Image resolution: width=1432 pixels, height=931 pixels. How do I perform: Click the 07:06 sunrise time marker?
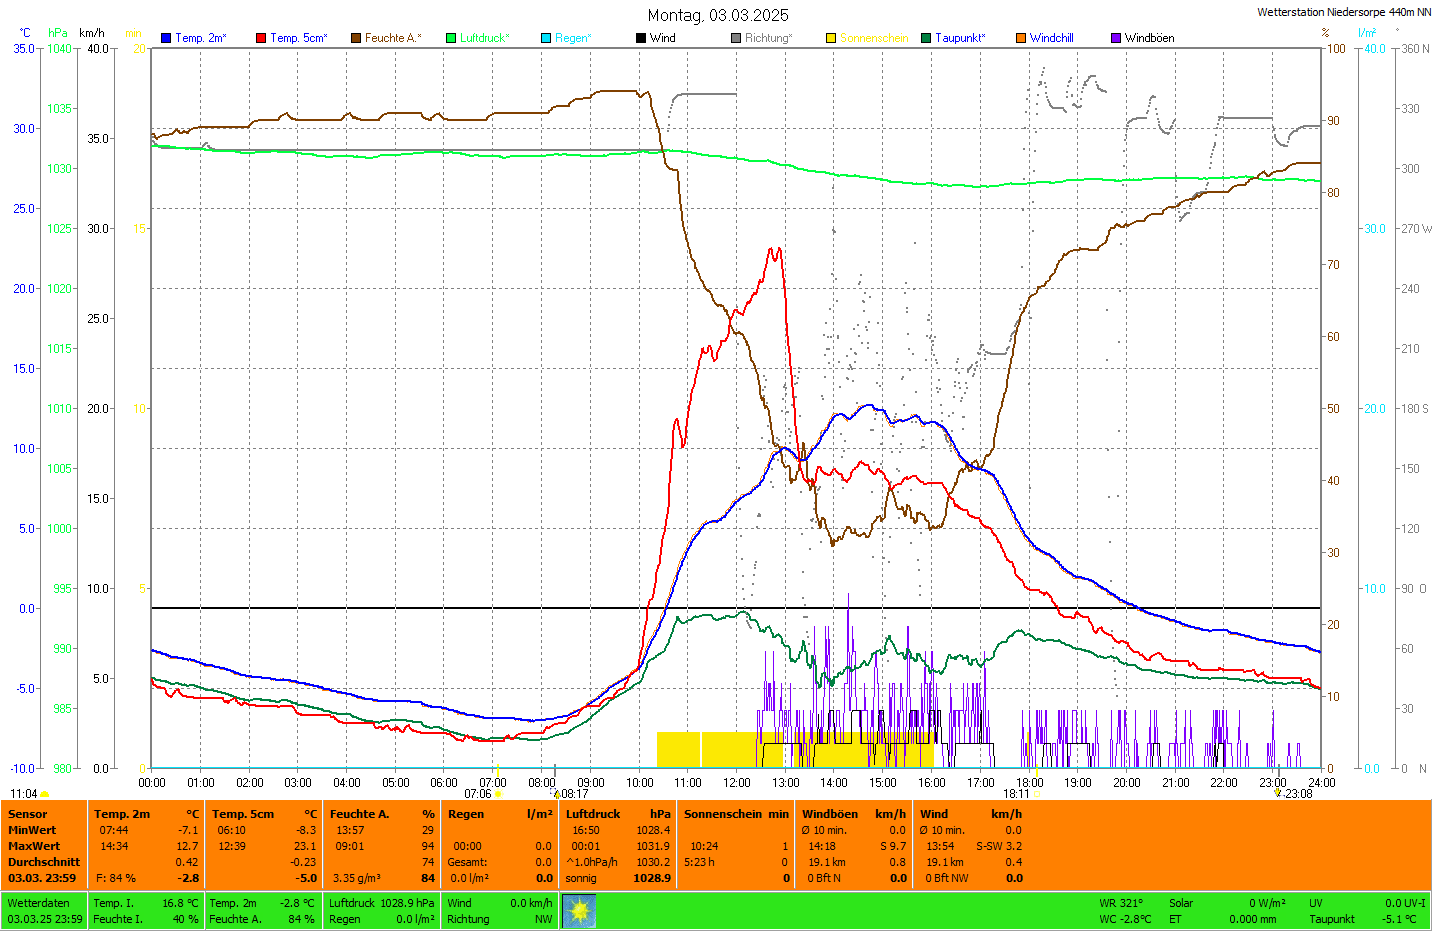point(478,794)
